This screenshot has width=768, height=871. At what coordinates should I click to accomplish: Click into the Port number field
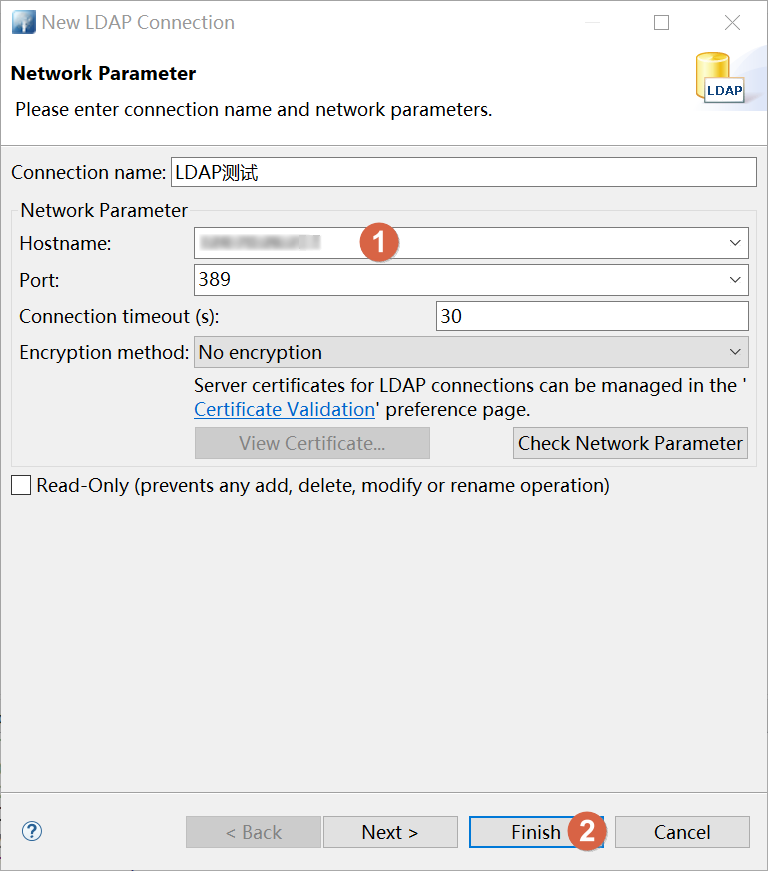coord(458,279)
